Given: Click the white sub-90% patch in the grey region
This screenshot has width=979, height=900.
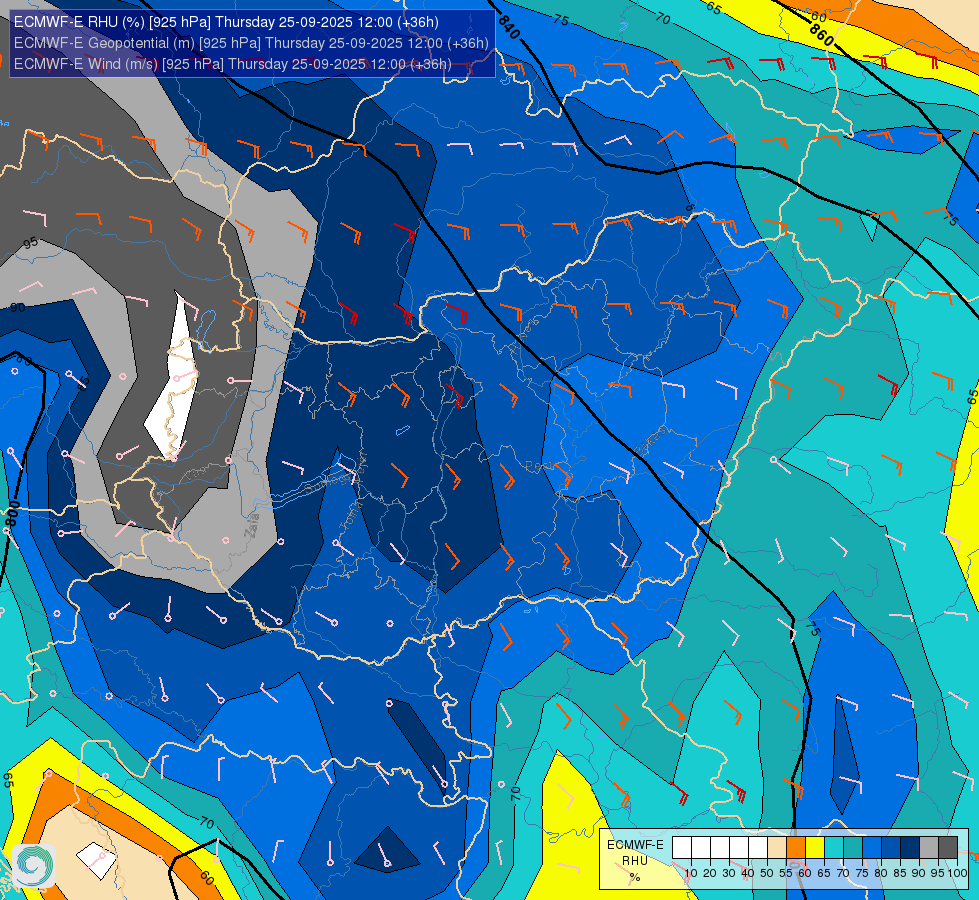Looking at the screenshot, I should pyautogui.click(x=172, y=378).
